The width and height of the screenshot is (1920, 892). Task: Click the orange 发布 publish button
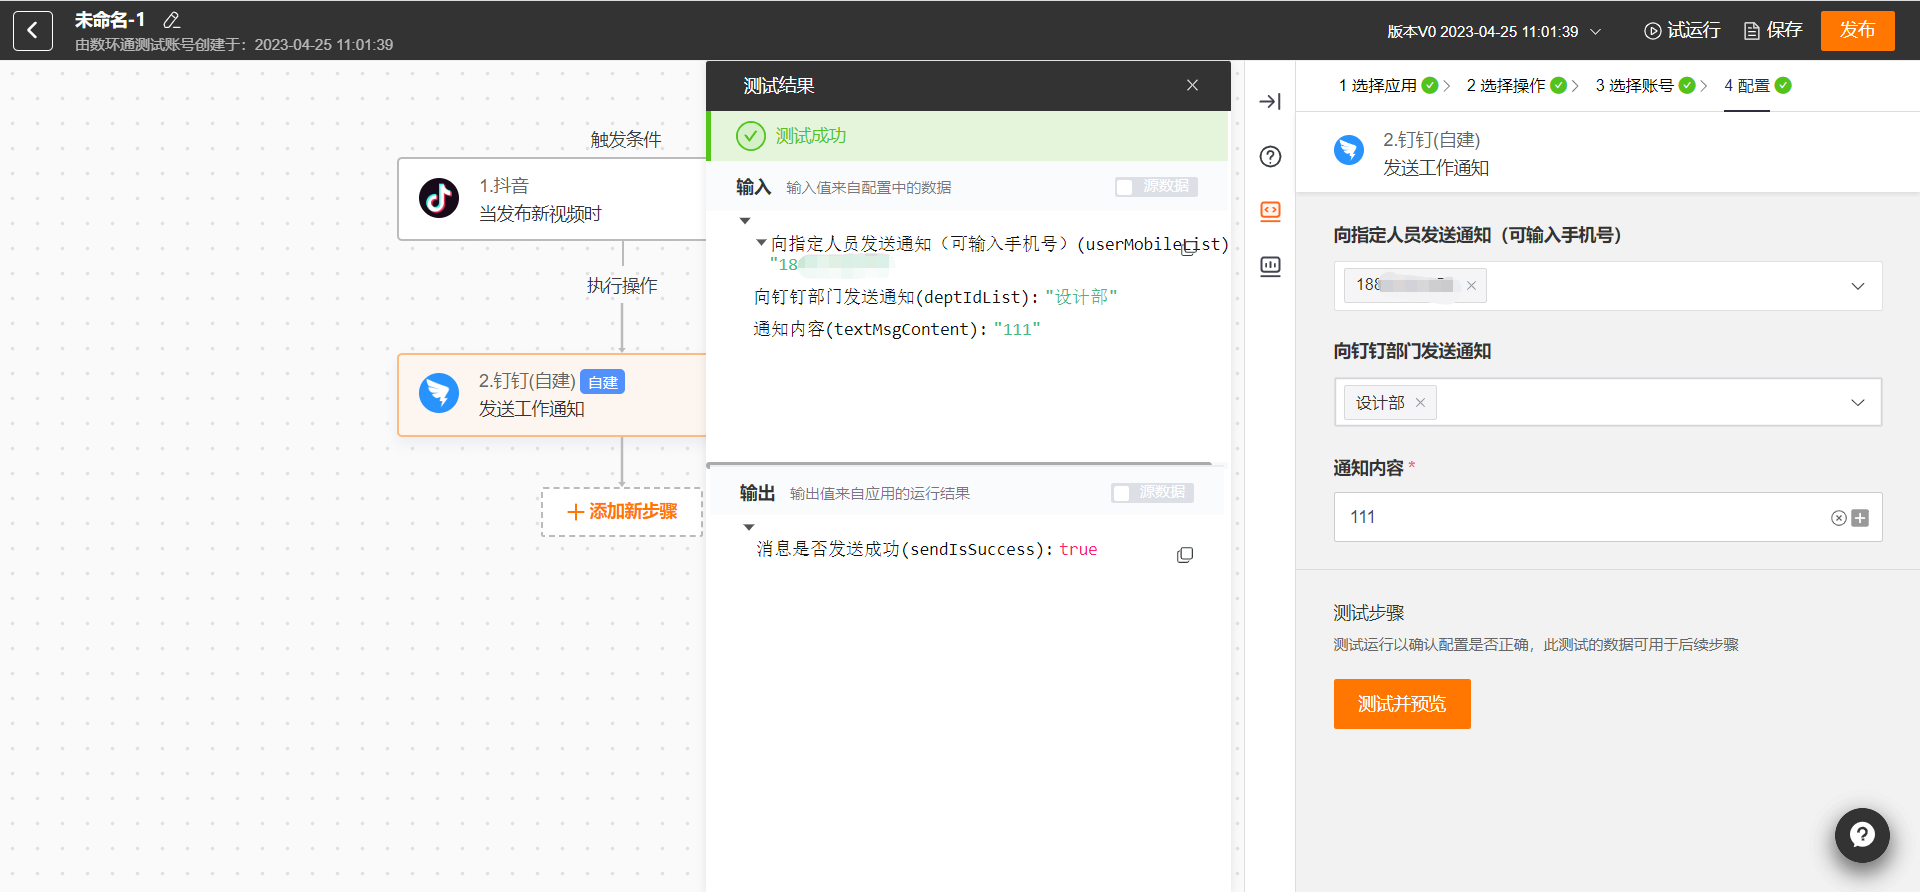1857,31
